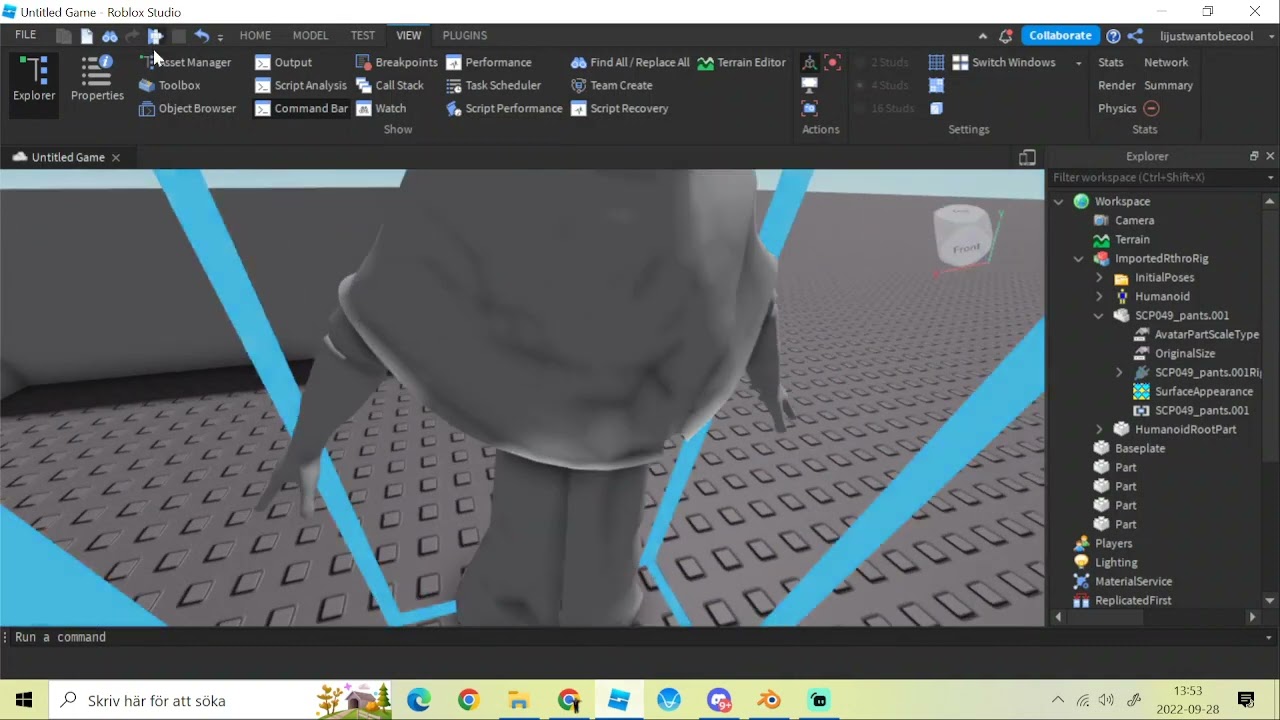This screenshot has width=1280, height=720.
Task: Select SurfaceAppearance in Explorer
Action: [1204, 392]
